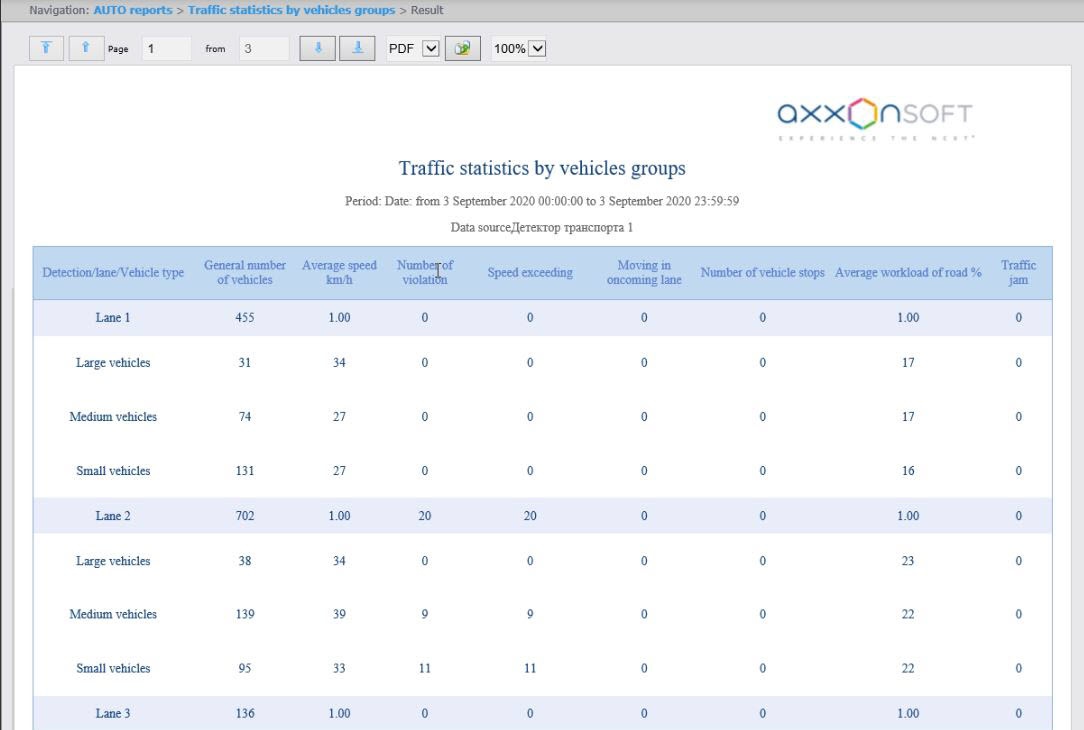Click the Detection/lane/Vehicle type column header
This screenshot has height=730, width=1084.
click(113, 273)
